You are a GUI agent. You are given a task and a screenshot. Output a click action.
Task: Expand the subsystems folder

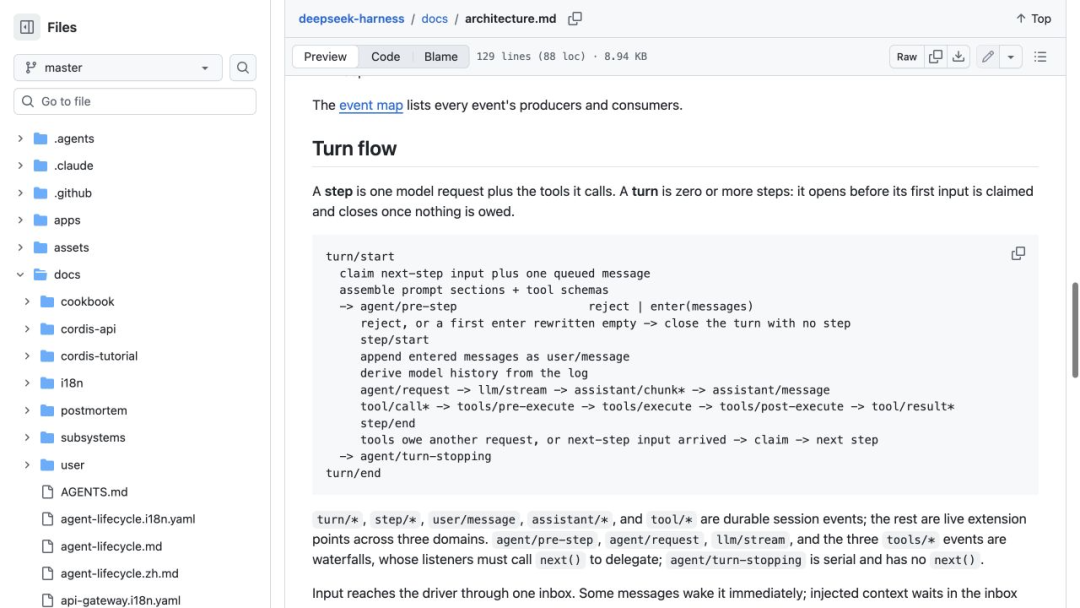click(x=27, y=437)
